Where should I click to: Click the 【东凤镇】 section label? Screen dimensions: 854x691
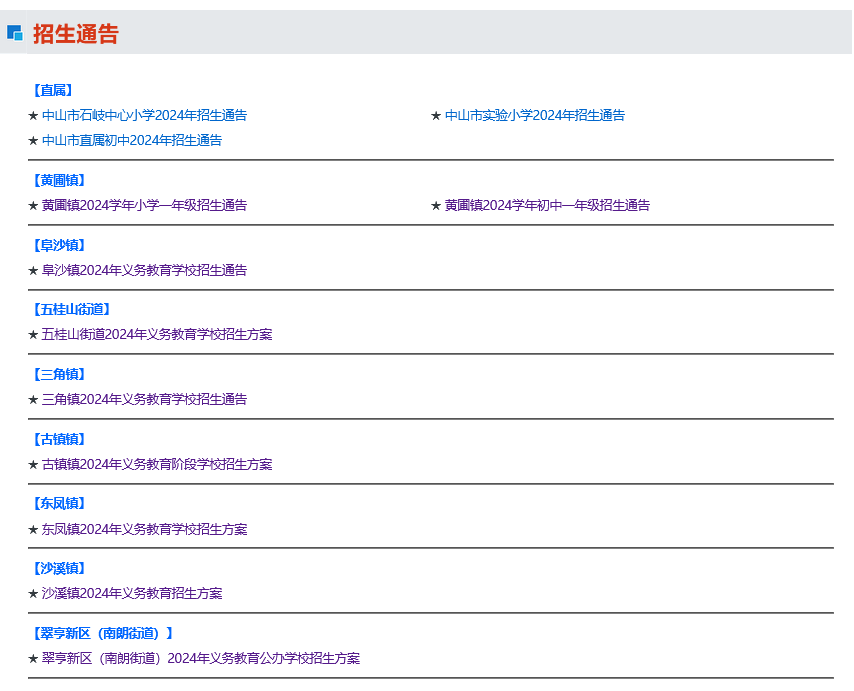tap(59, 503)
